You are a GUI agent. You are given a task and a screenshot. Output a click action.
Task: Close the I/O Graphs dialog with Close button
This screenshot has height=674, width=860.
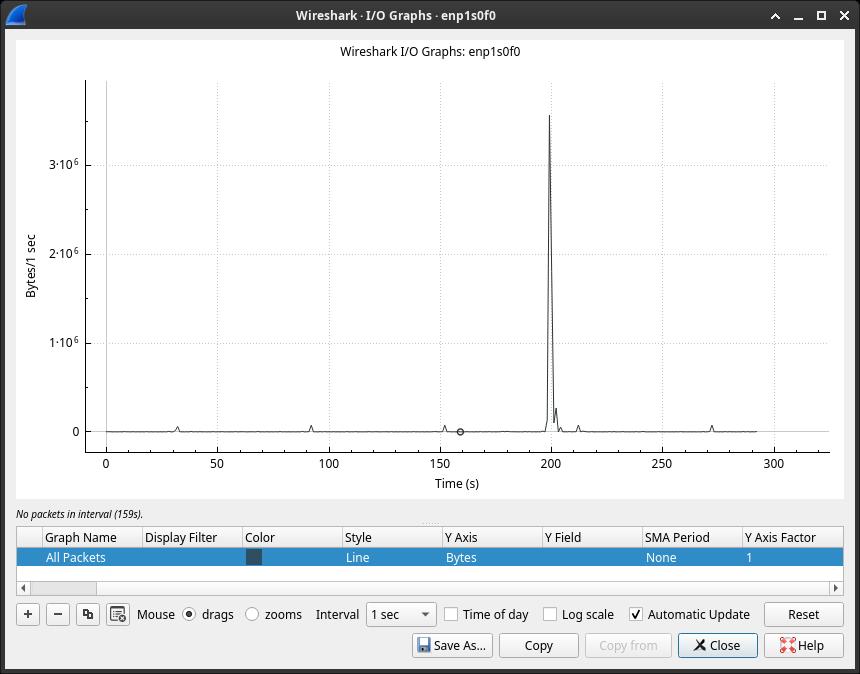point(717,645)
